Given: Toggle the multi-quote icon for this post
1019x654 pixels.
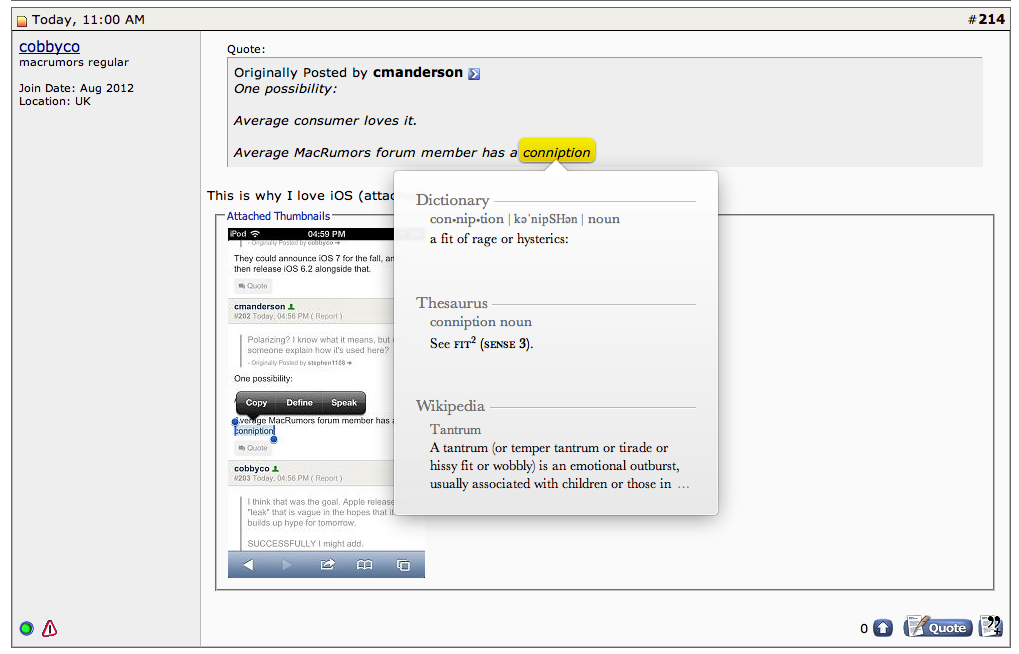Looking at the screenshot, I should pos(990,626).
